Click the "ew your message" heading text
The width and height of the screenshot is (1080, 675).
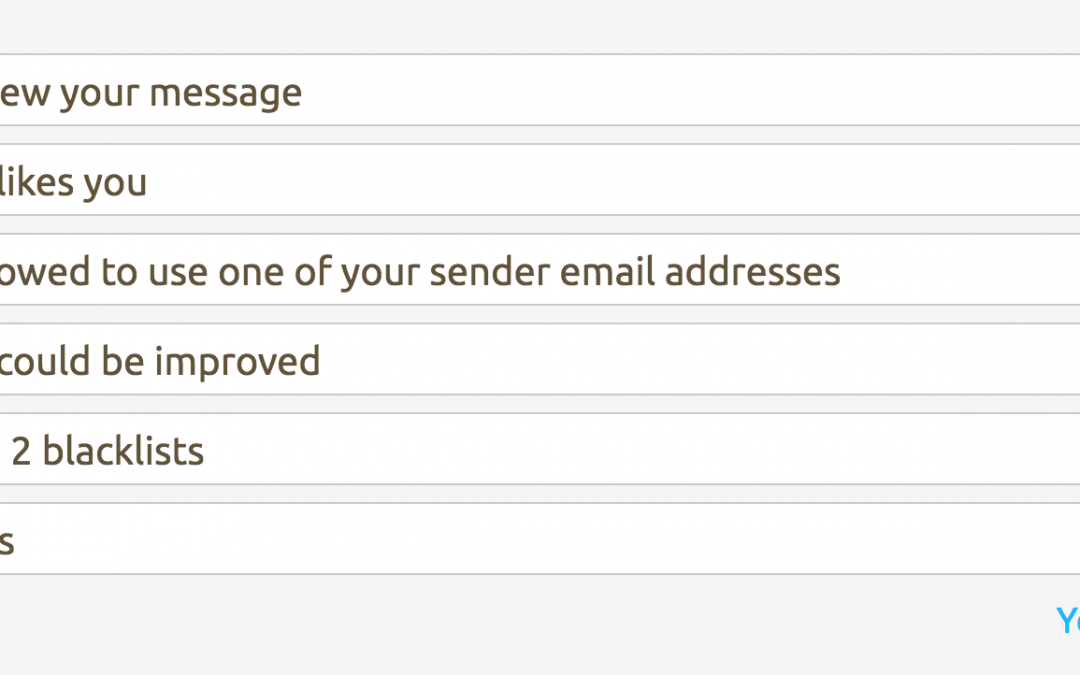(x=150, y=93)
